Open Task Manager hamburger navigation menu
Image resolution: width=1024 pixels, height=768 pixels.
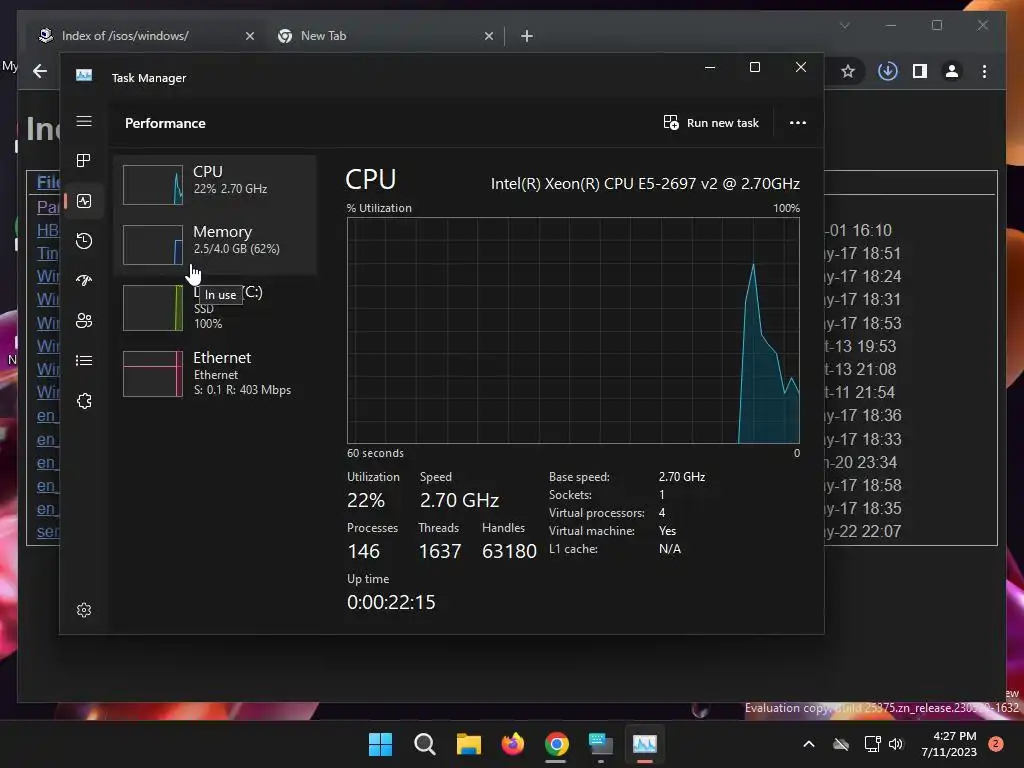tap(84, 121)
